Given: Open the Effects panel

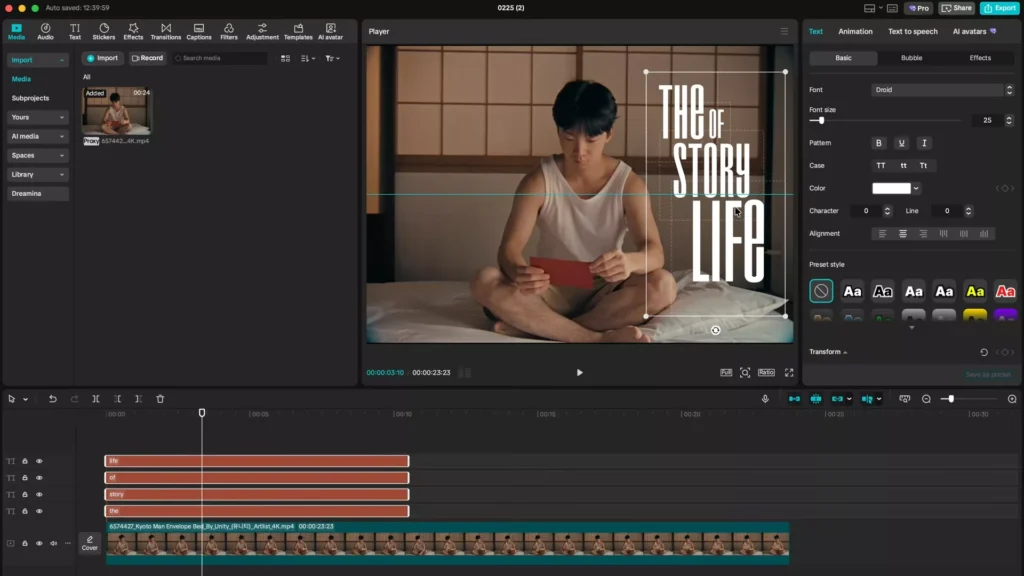Looking at the screenshot, I should pos(133,31).
